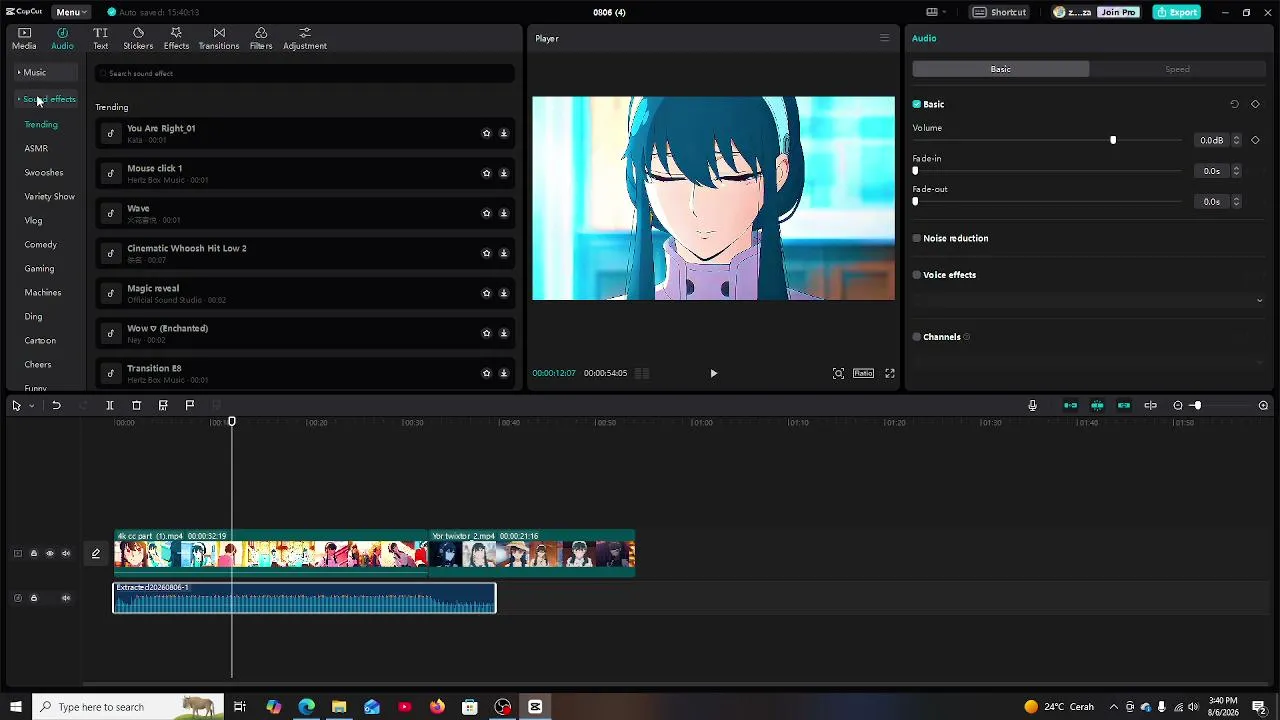Image resolution: width=1280 pixels, height=720 pixels.
Task: Select the Audio tab in top toolbar
Action: point(62,38)
